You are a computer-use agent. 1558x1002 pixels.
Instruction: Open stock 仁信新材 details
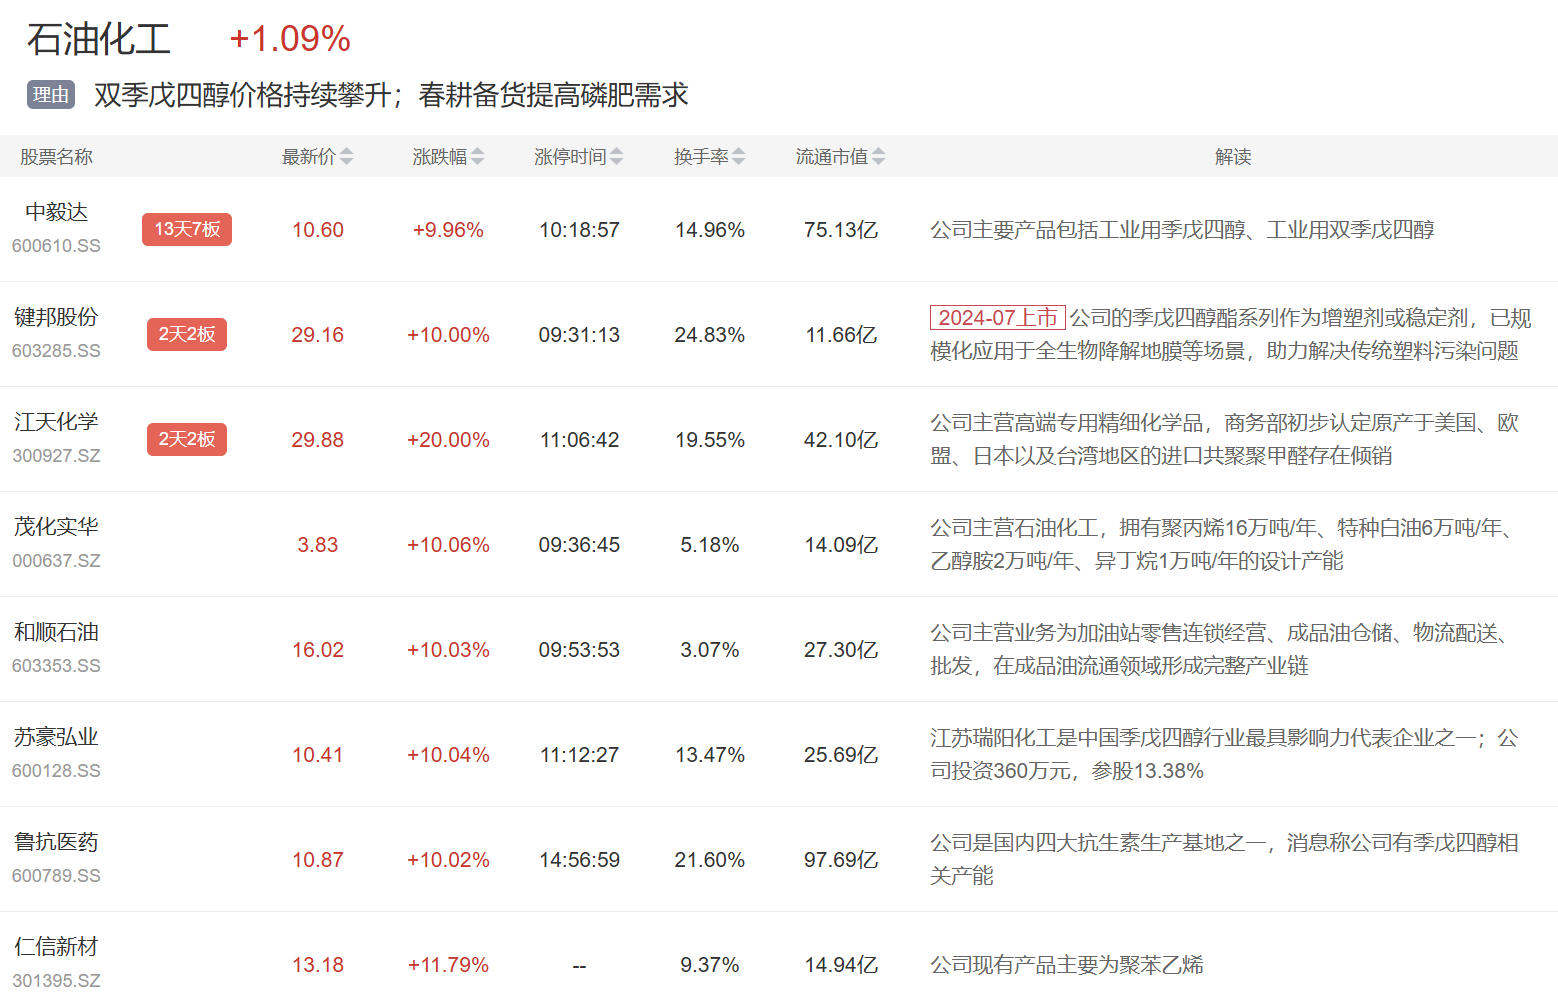click(56, 947)
